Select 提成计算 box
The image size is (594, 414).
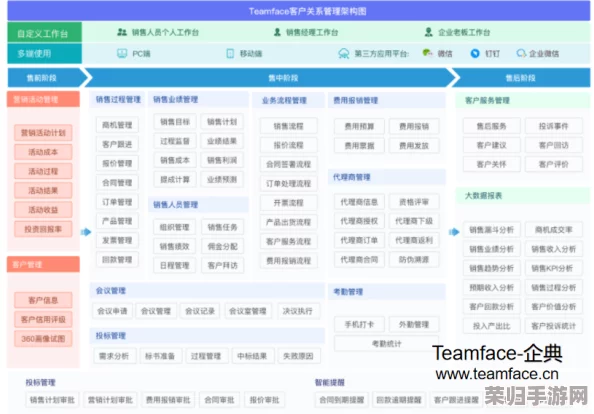tap(175, 179)
